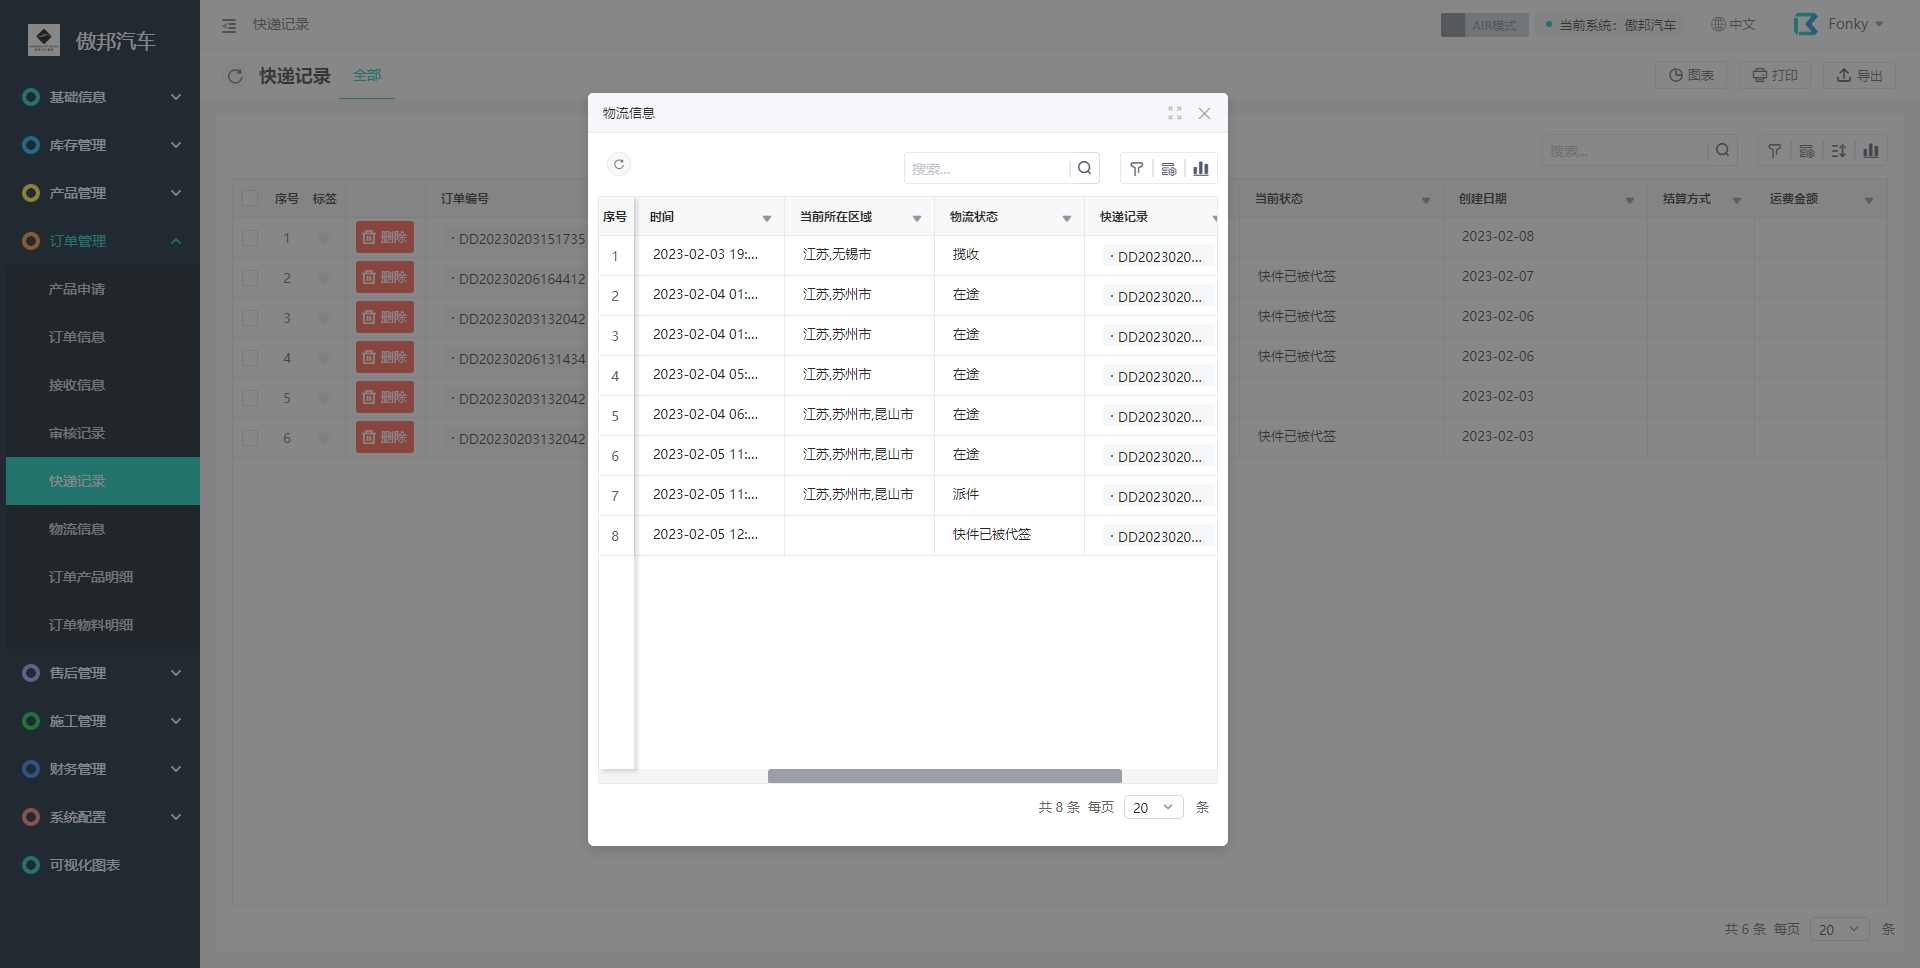Open the page size dropdown in the 物流信息 dialog

click(1153, 807)
